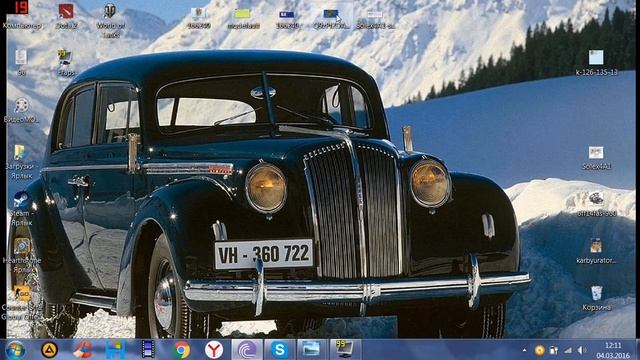
Task: Select the yellow-green image file icon on desktop
Action: [243, 18]
